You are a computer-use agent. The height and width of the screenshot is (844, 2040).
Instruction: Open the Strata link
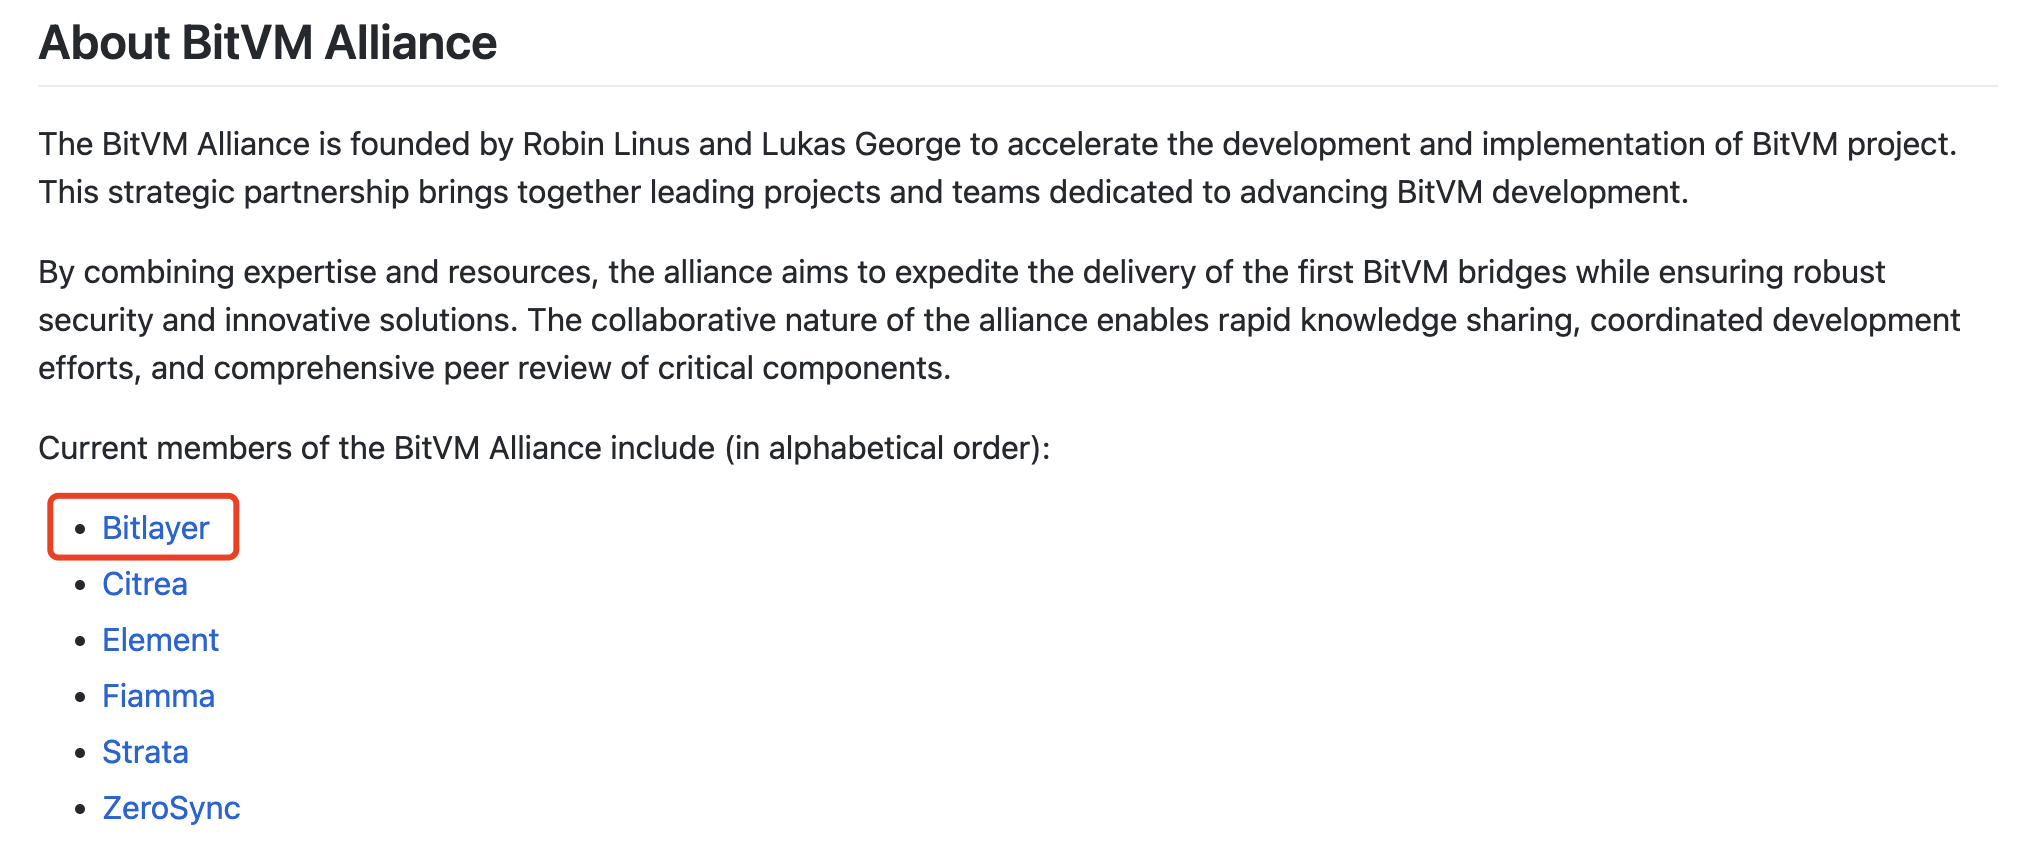pyautogui.click(x=145, y=752)
